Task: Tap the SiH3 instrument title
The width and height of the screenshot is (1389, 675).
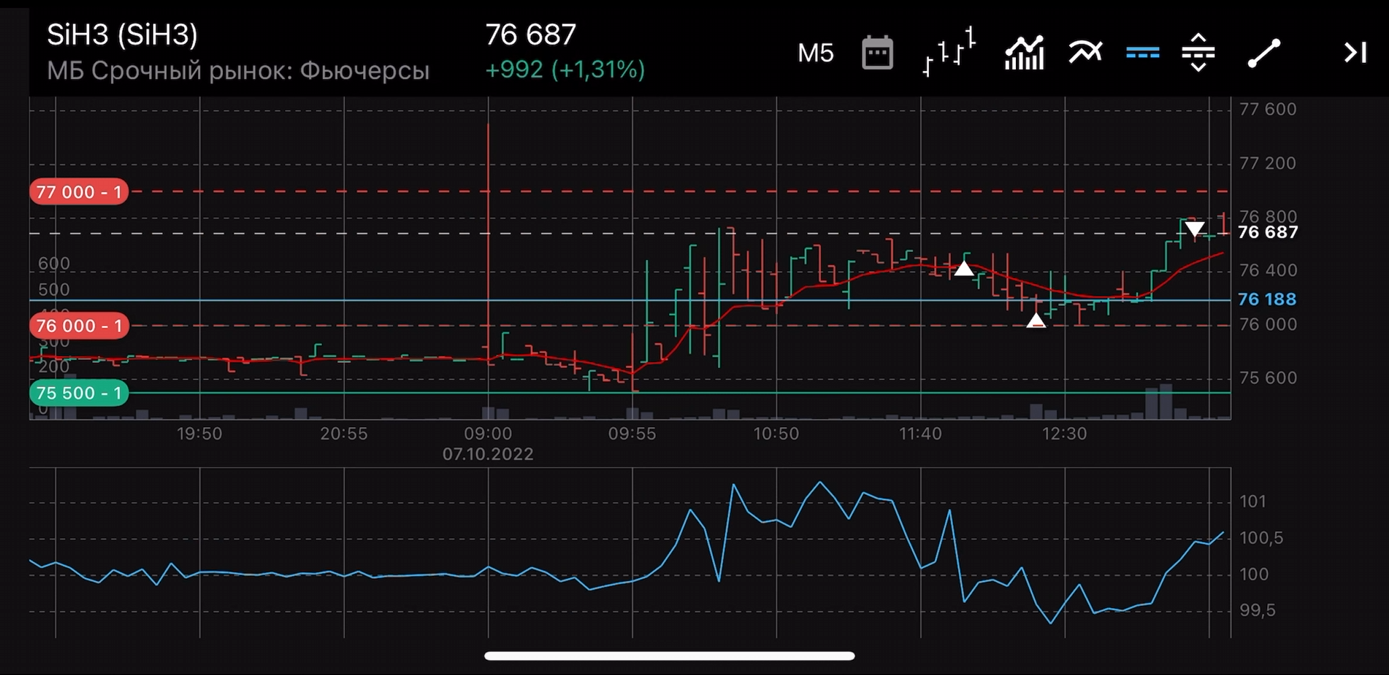Action: click(122, 35)
